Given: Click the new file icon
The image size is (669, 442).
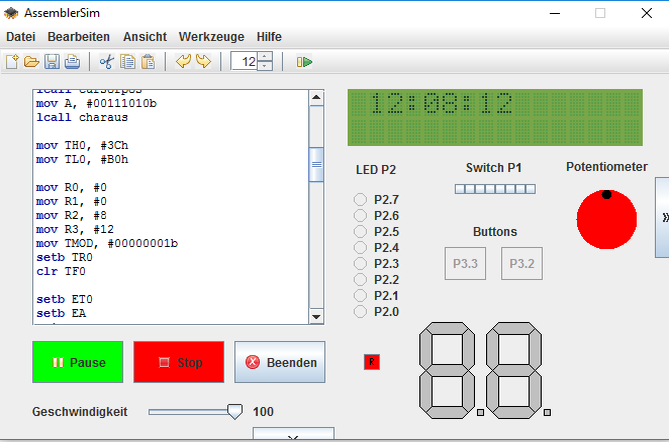Looking at the screenshot, I should click(x=13, y=62).
